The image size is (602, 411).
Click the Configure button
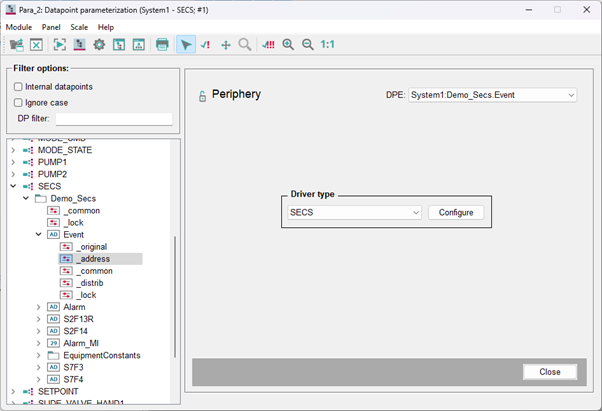(456, 212)
